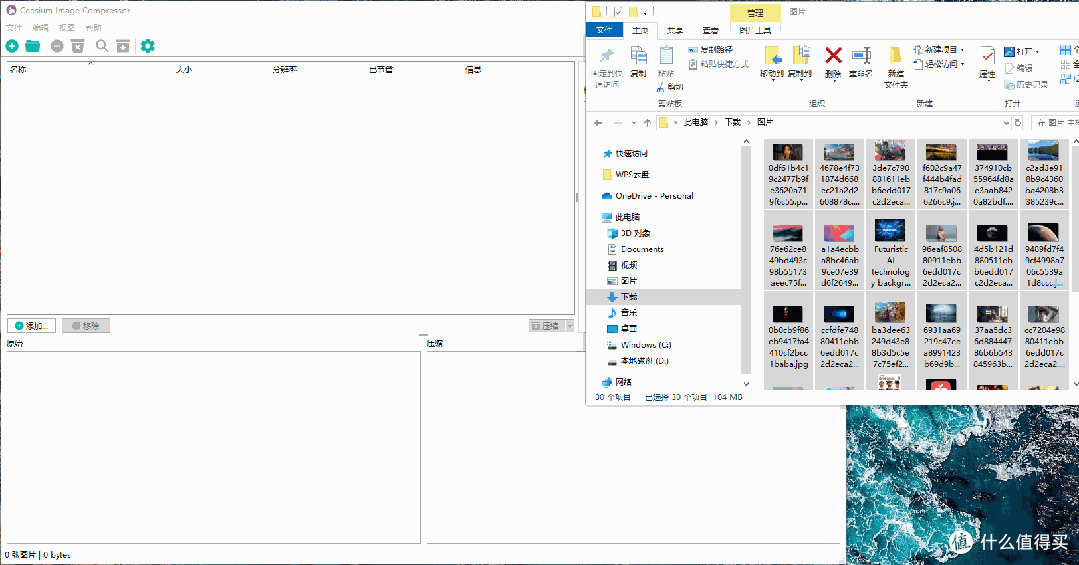Expand the 轻松访问 easy access dropdown
The width and height of the screenshot is (1079, 565).
(x=962, y=64)
